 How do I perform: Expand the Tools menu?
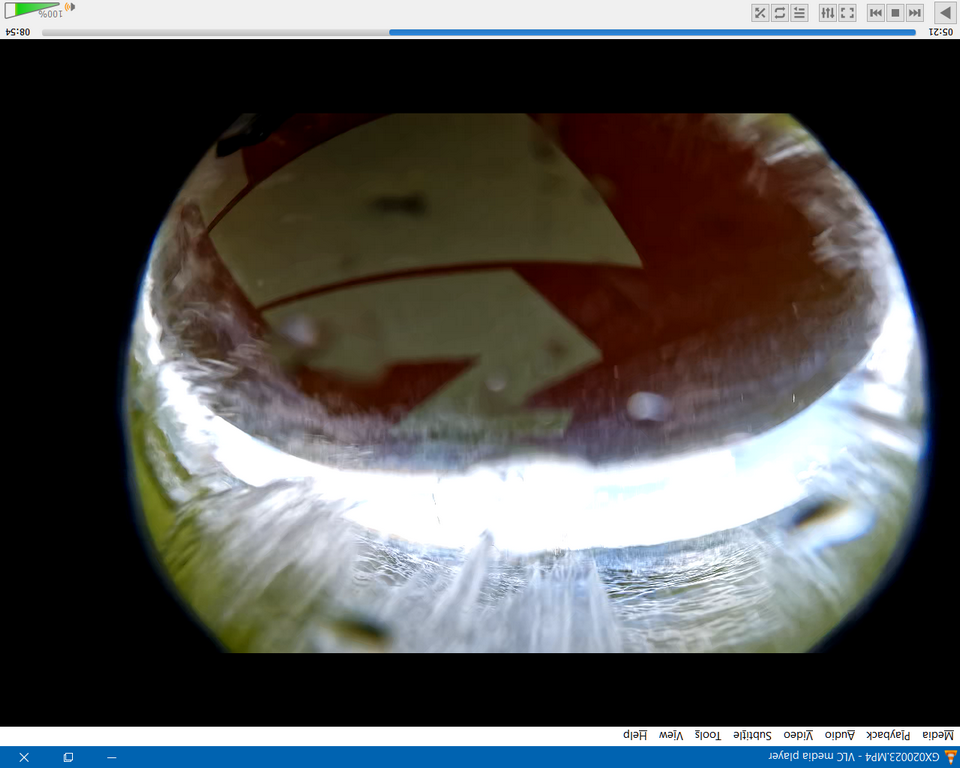(708, 735)
